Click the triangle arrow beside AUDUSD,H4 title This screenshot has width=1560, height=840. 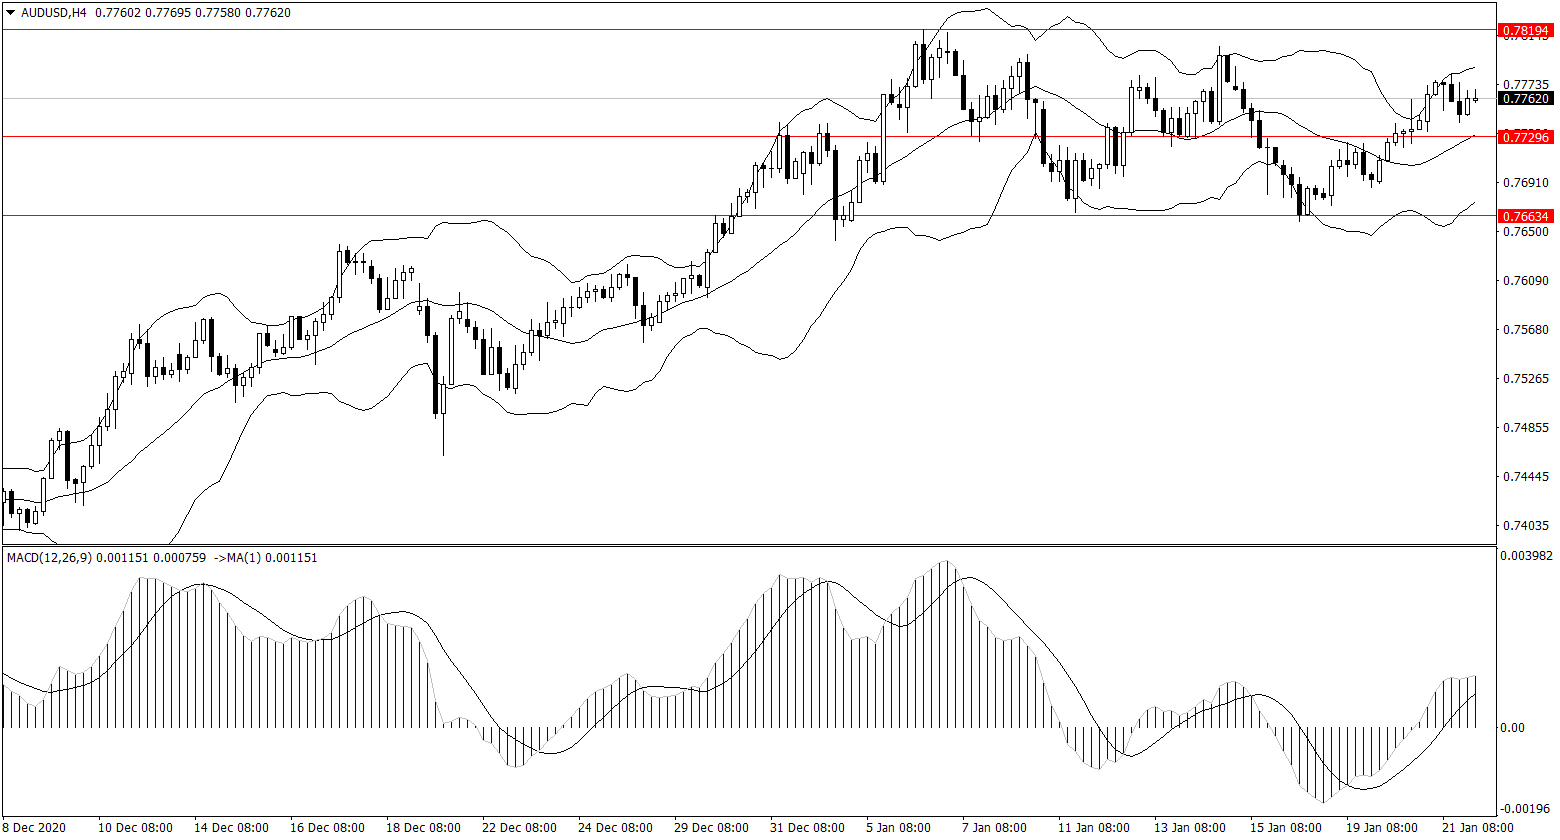tap(10, 13)
